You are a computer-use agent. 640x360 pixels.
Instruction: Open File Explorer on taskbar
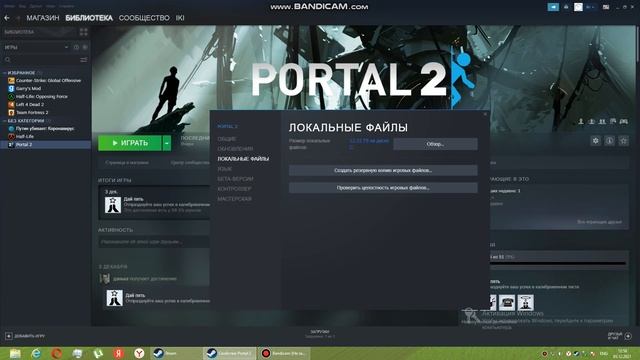(x=15, y=353)
